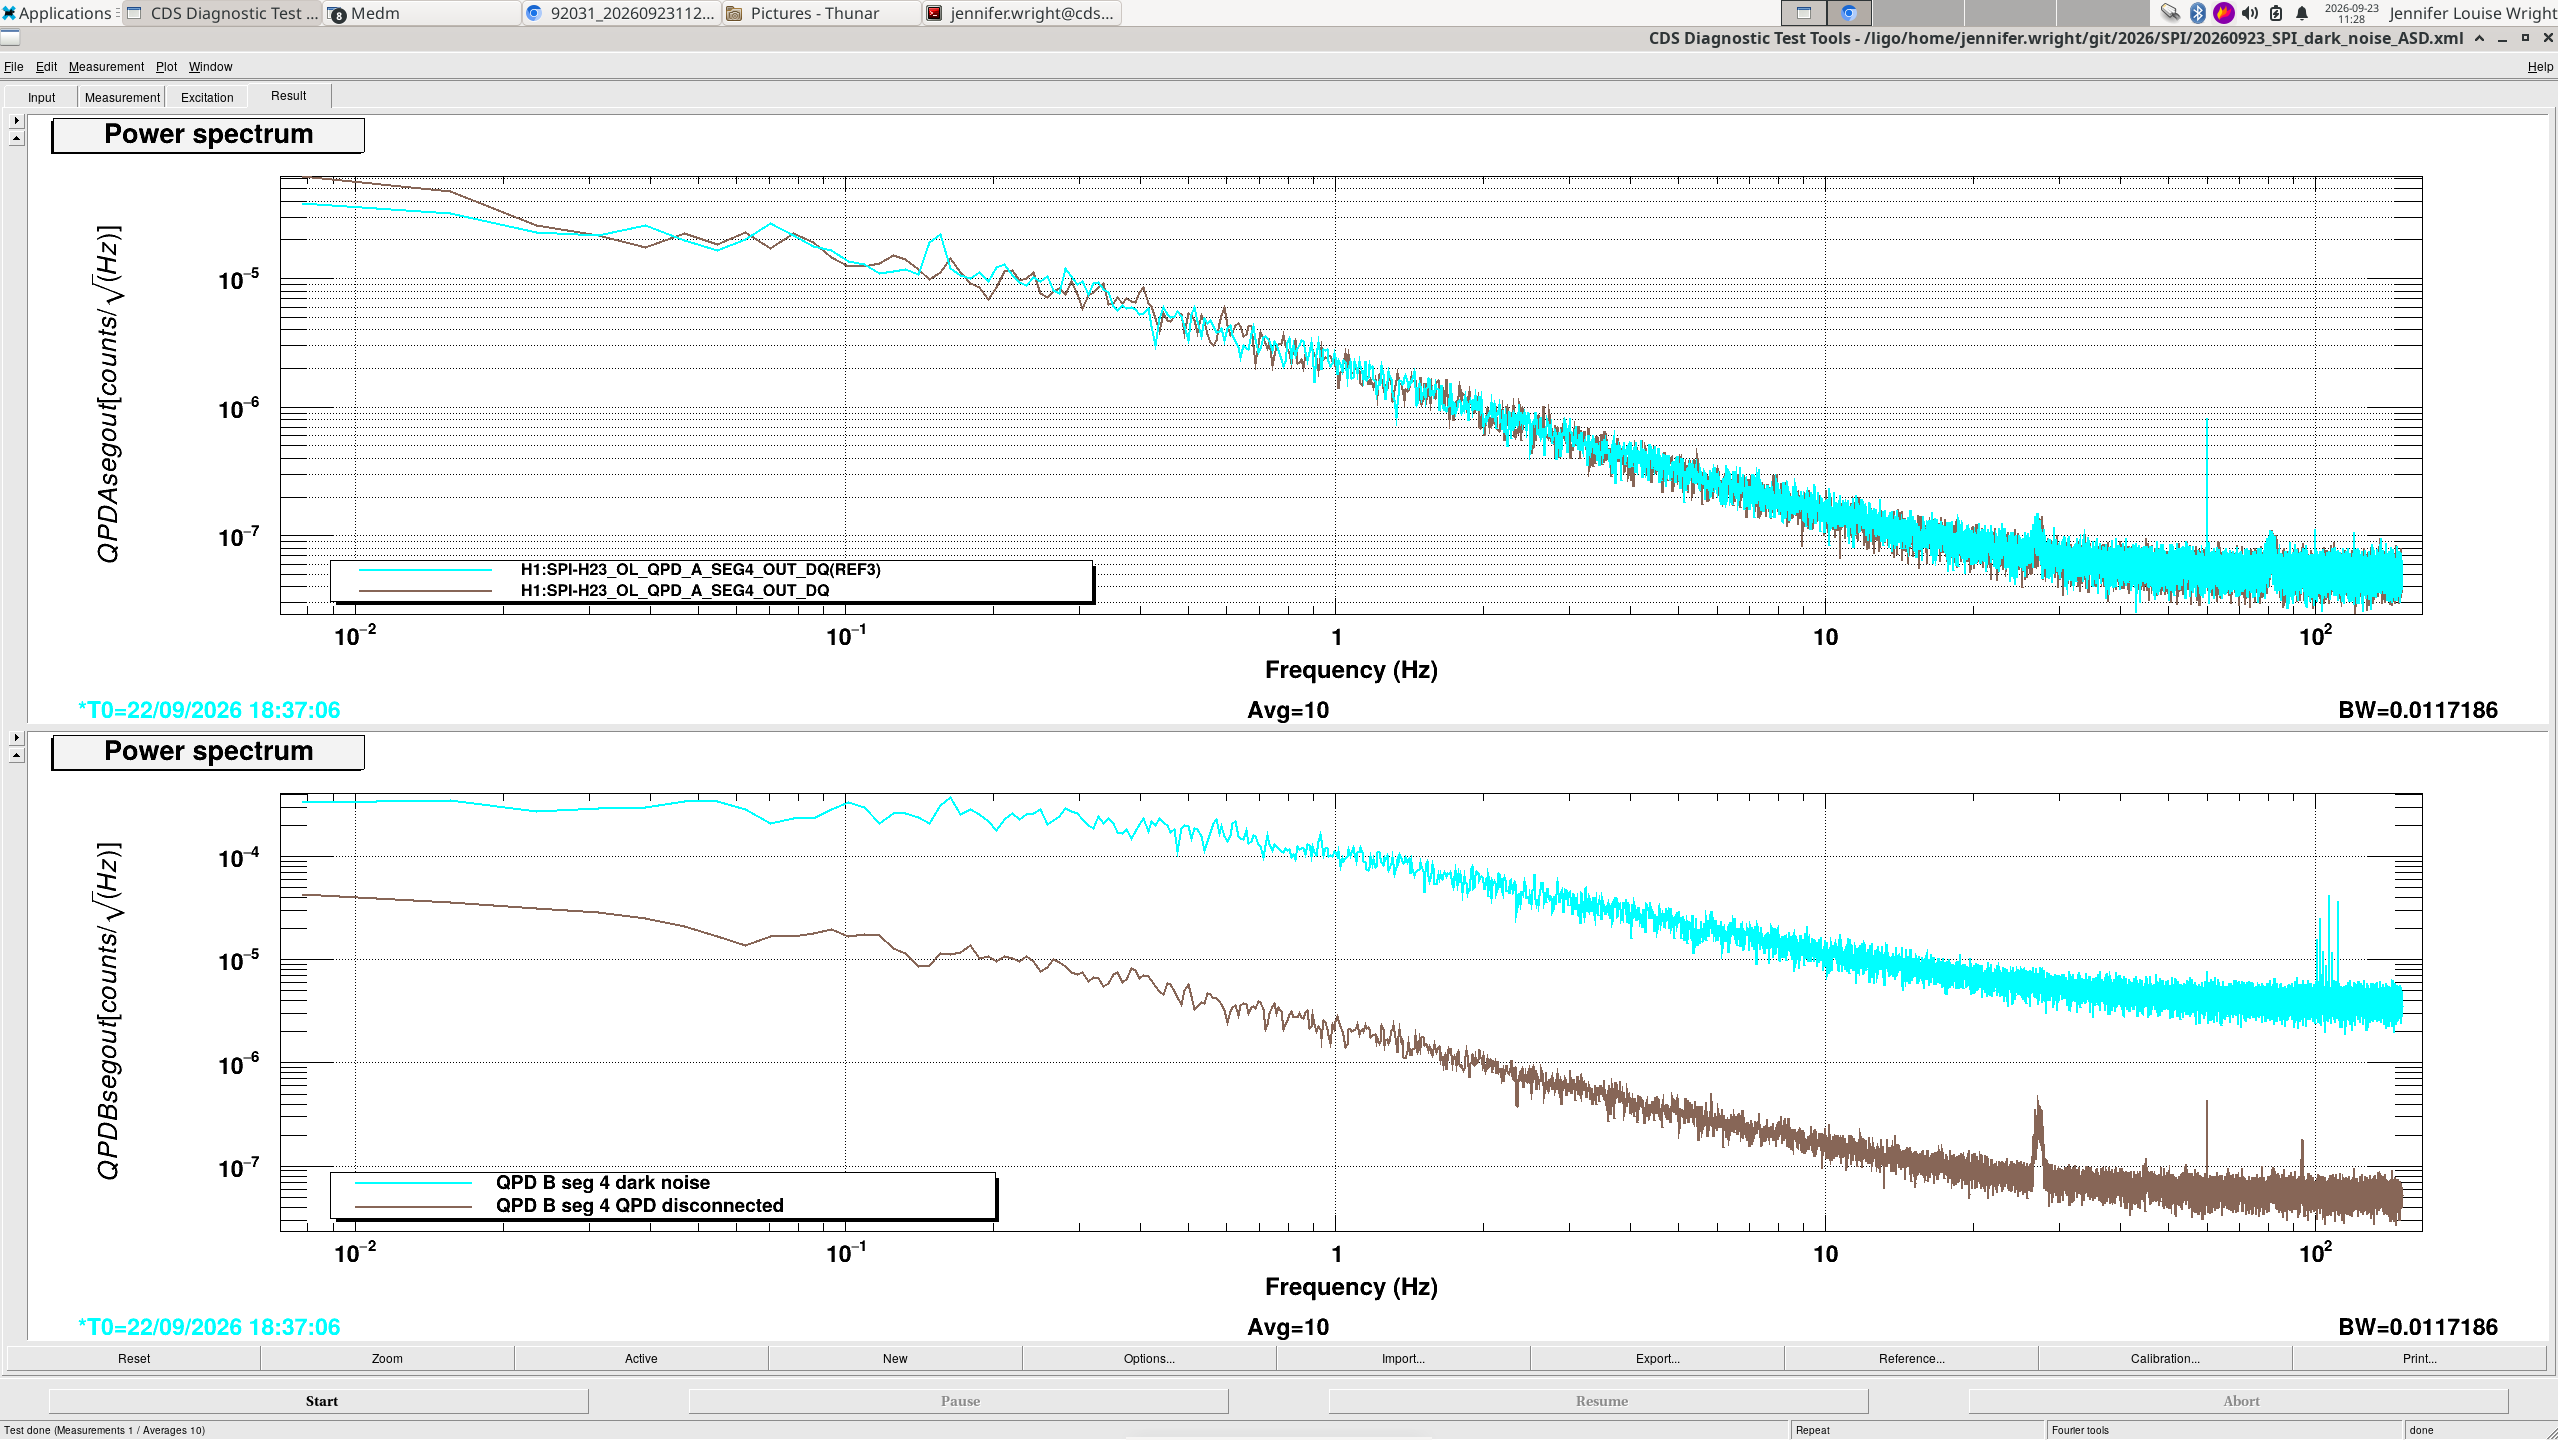2558x1440 pixels.
Task: Switch to the Excitation tab
Action: pyautogui.click(x=207, y=97)
